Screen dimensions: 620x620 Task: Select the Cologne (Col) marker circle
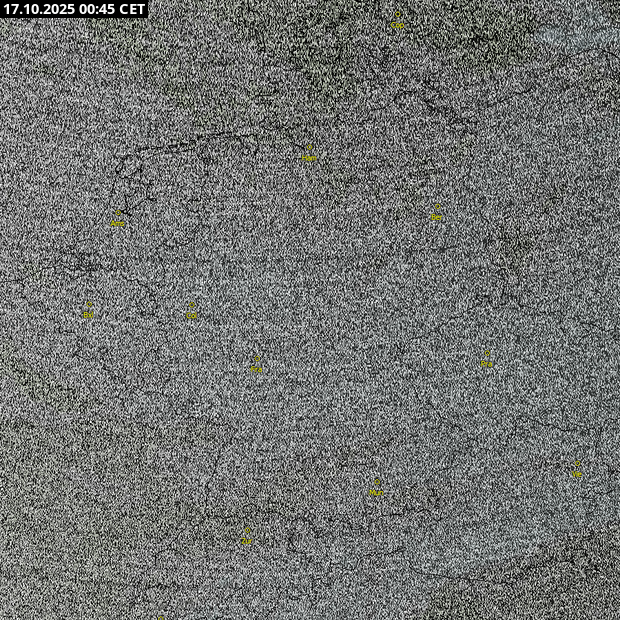(x=193, y=305)
